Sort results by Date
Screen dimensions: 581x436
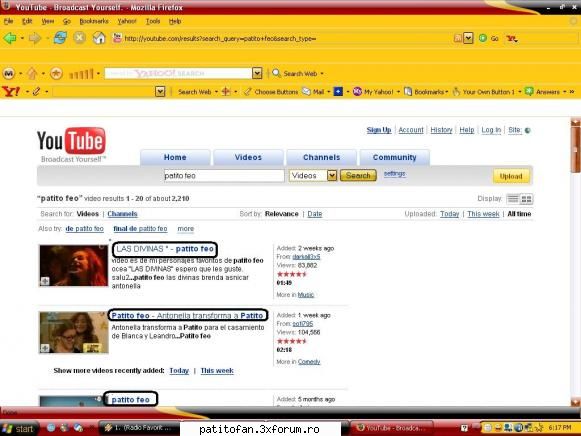click(315, 214)
